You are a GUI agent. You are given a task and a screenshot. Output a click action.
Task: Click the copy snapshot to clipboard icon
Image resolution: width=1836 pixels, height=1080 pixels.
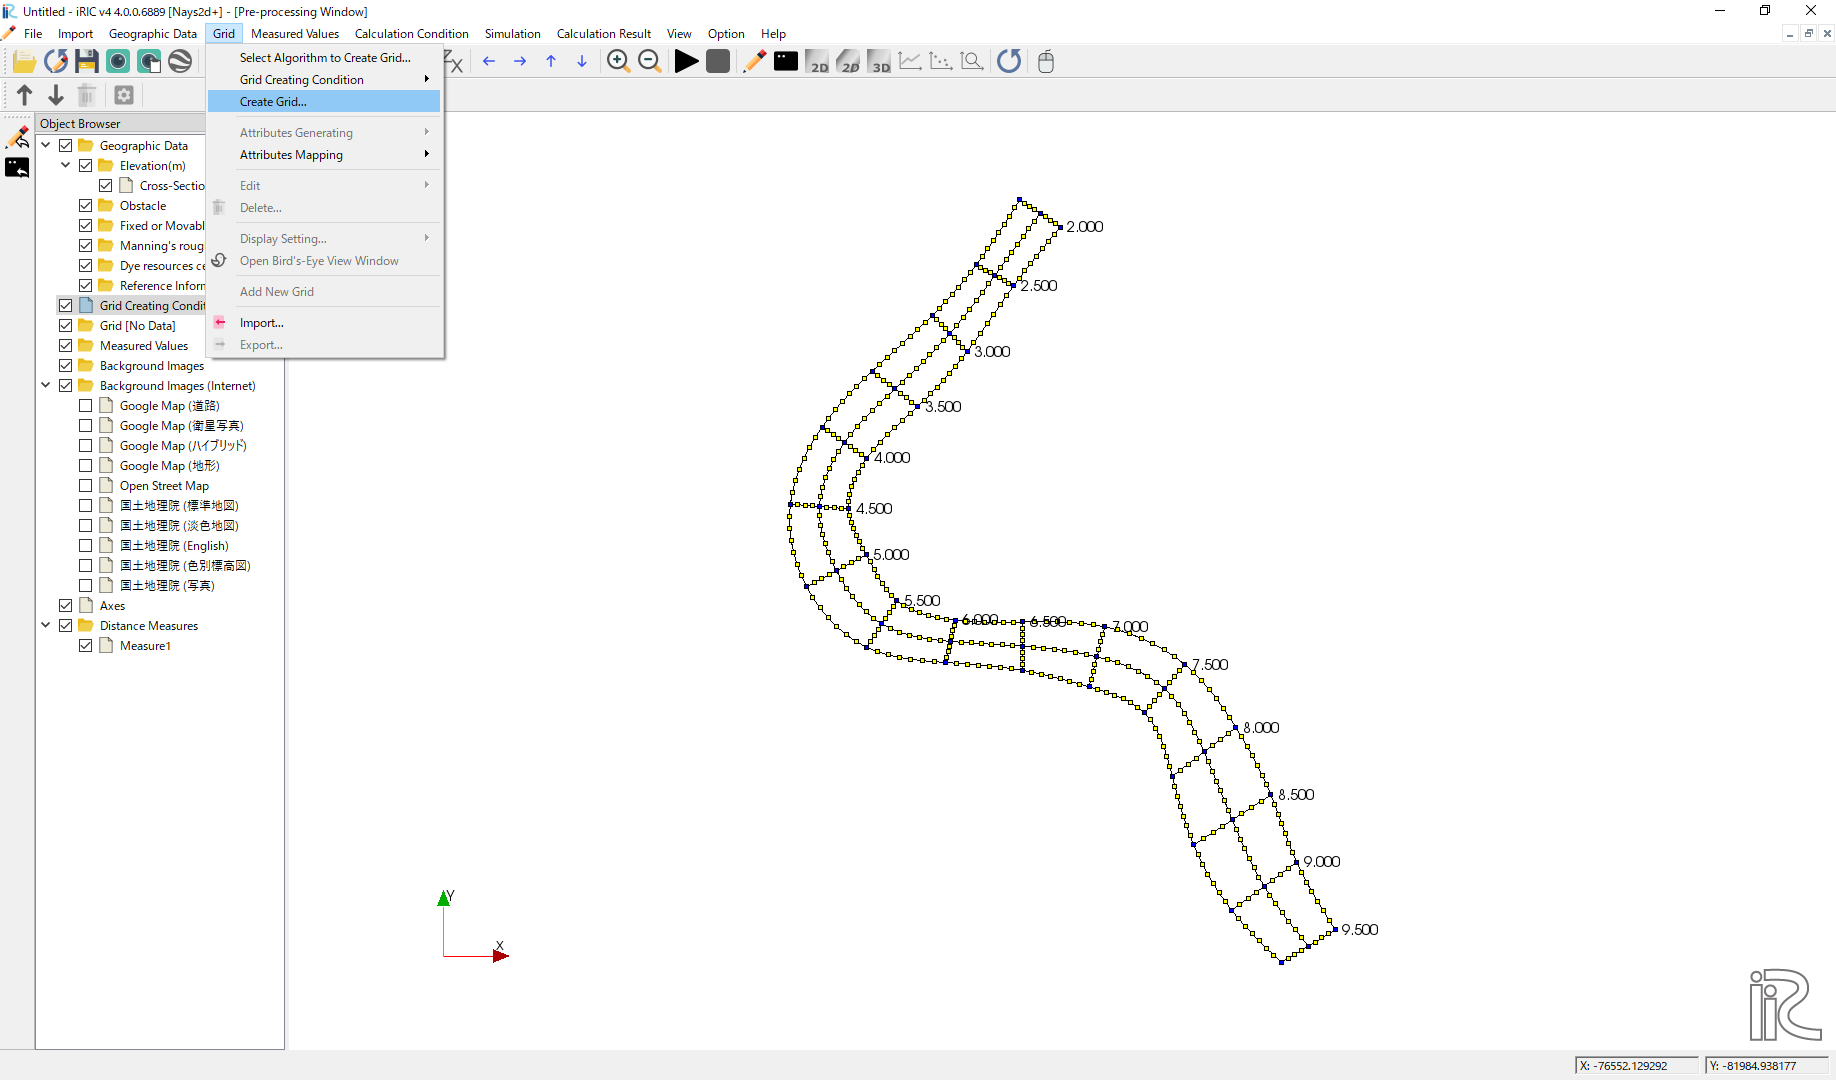pos(149,62)
